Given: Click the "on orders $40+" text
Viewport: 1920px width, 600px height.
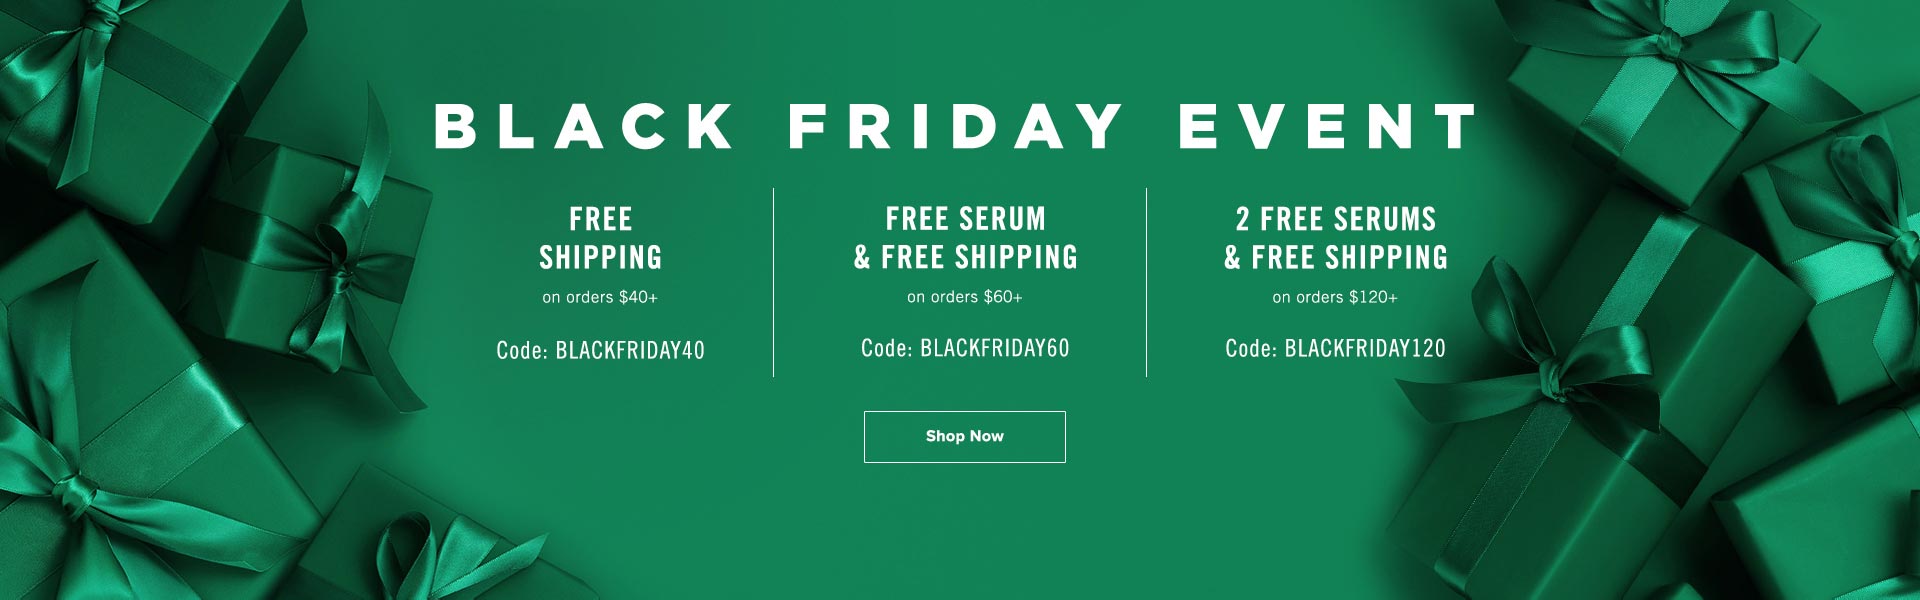Looking at the screenshot, I should (x=600, y=297).
